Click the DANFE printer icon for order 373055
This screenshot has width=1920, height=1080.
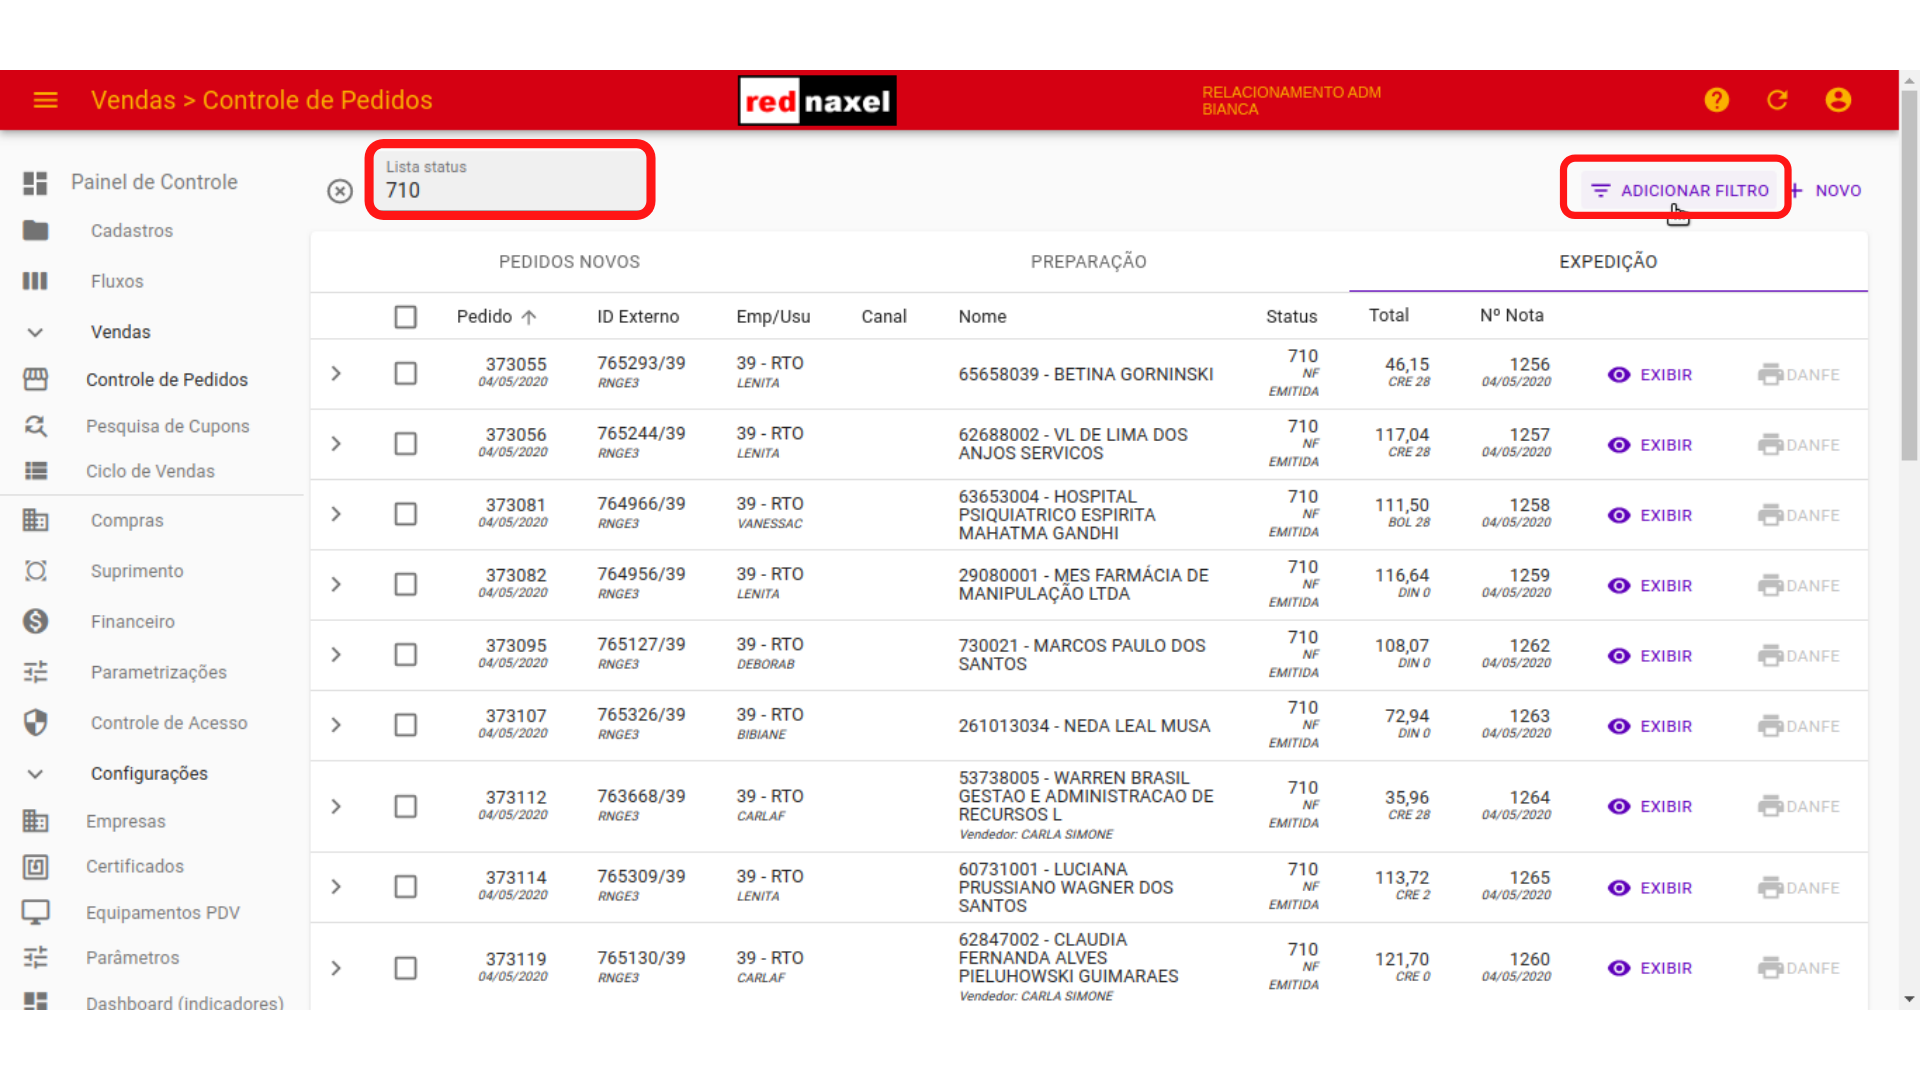tap(1770, 375)
